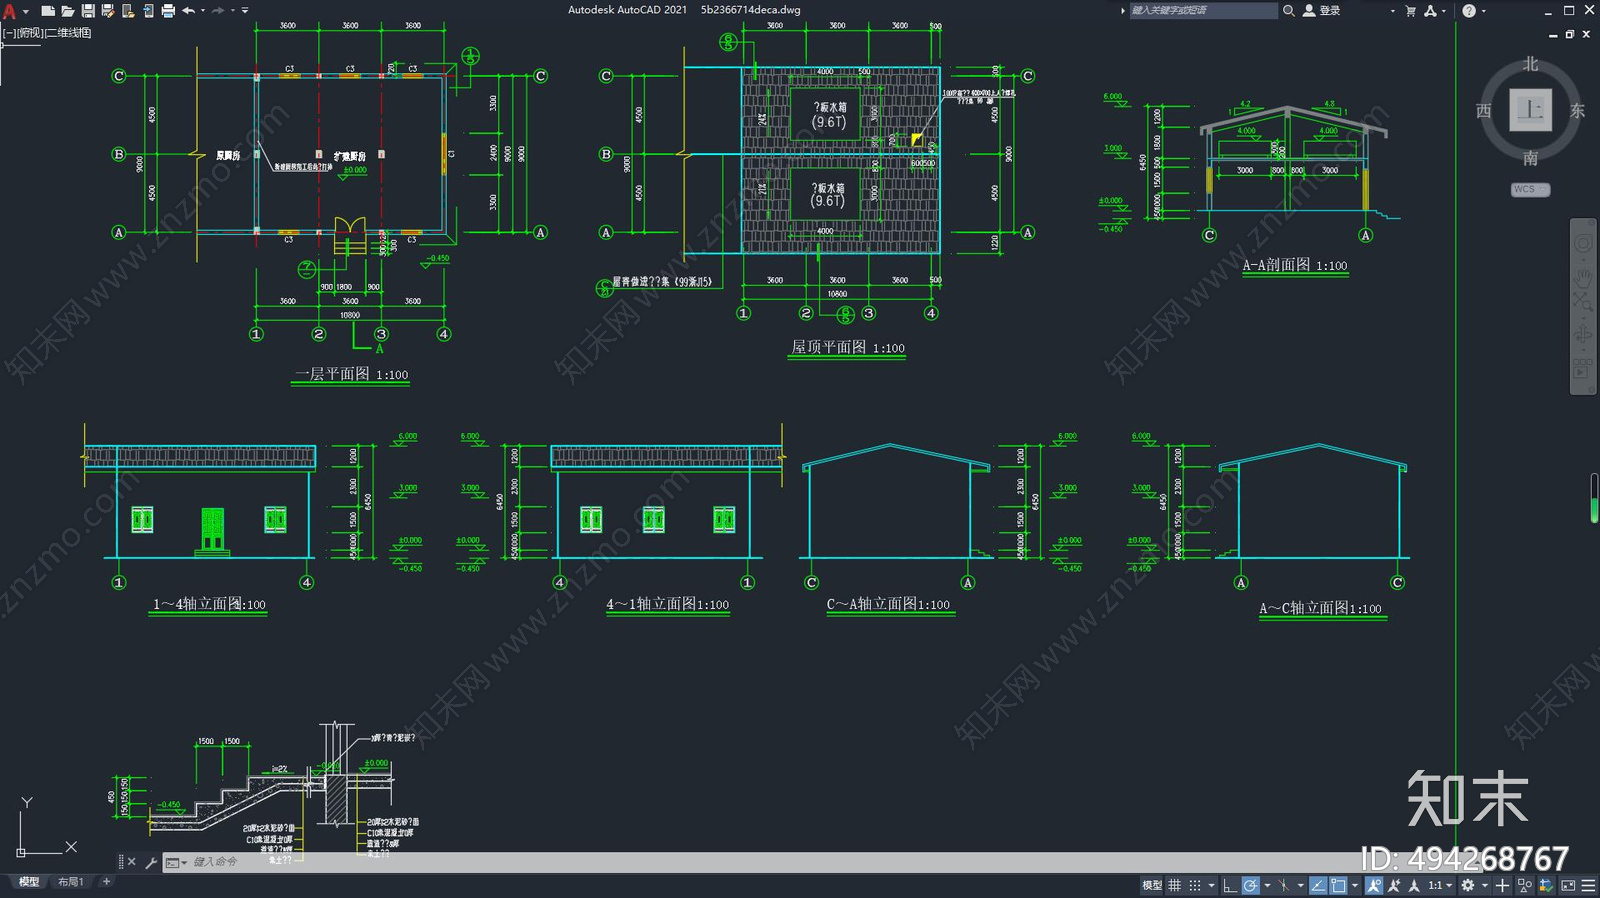Open the Help question mark icon

click(1468, 11)
